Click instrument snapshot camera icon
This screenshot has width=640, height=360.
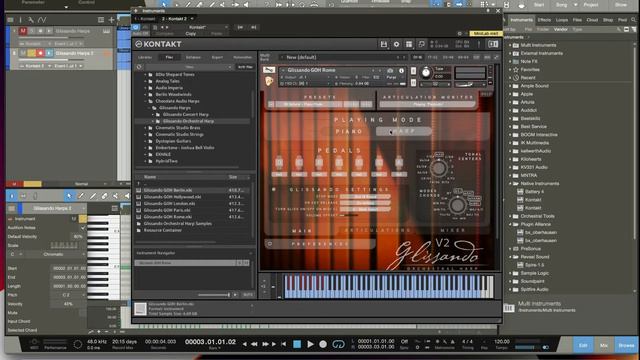390,71
